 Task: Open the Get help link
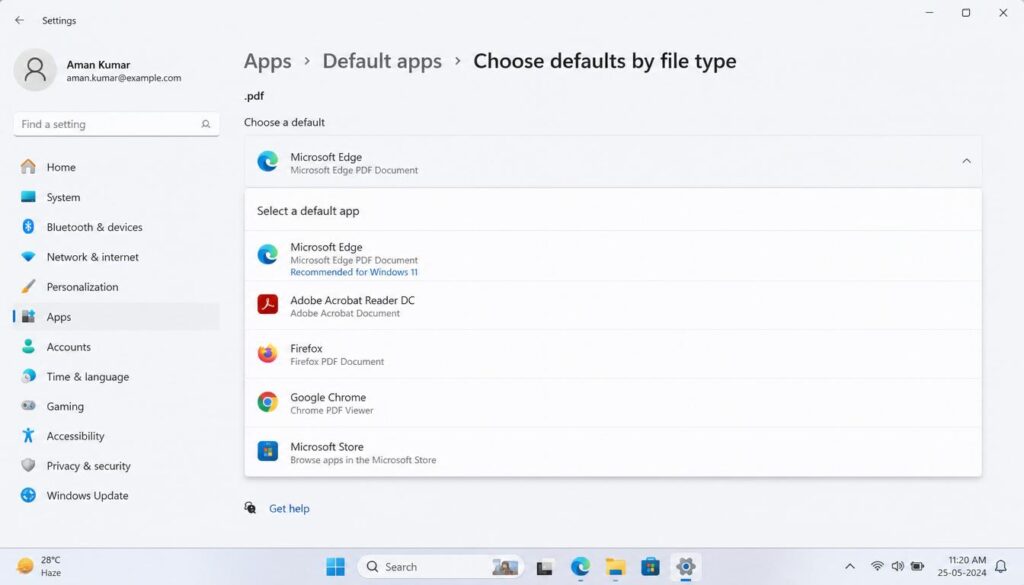click(289, 509)
